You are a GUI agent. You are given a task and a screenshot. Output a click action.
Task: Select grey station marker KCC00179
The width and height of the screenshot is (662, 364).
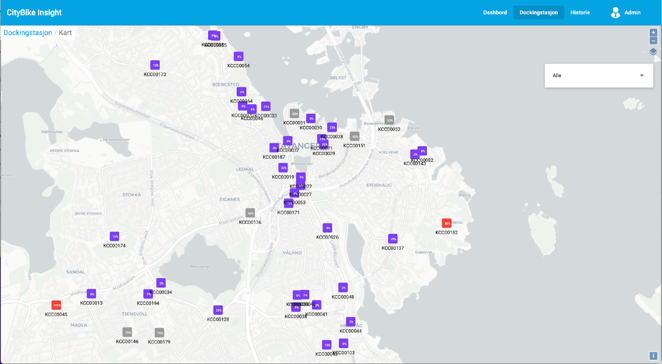159,333
